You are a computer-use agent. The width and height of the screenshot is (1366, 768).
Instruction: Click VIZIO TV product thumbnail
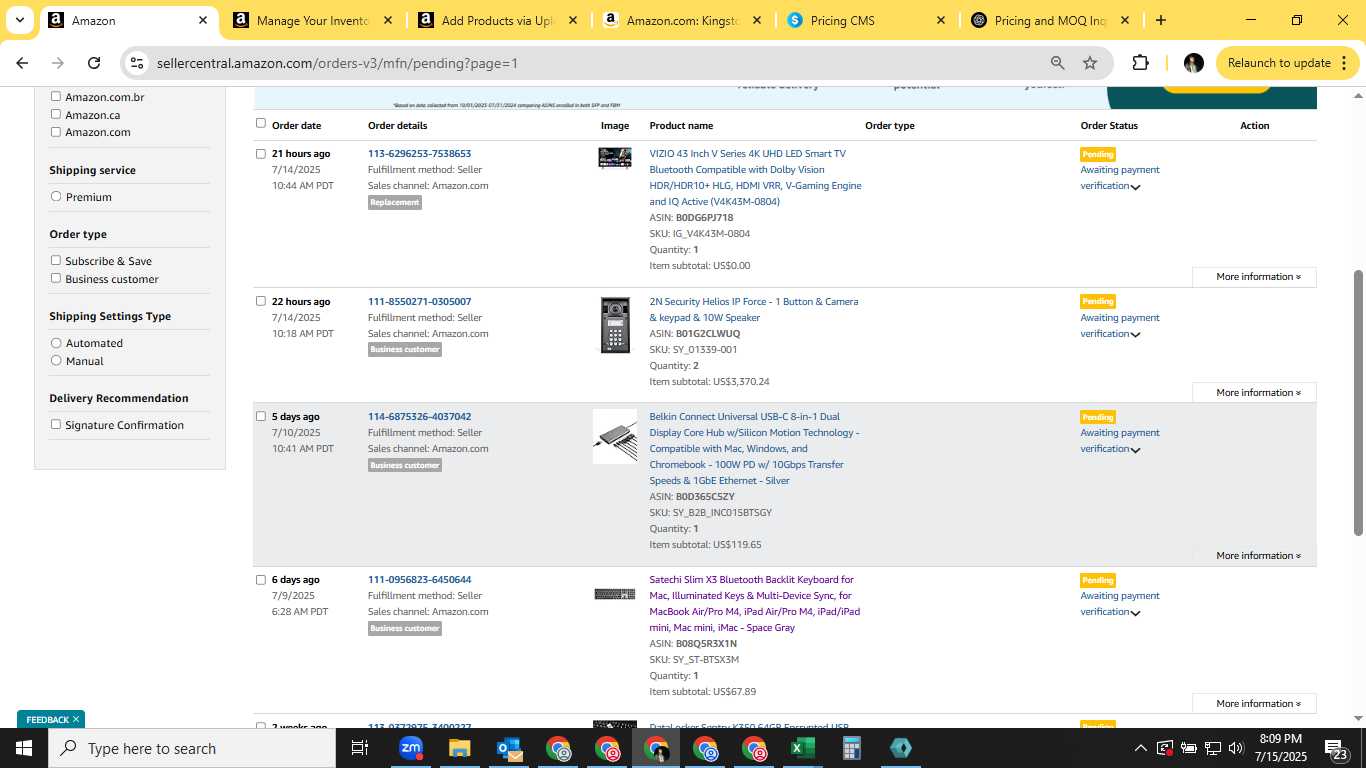(x=614, y=158)
